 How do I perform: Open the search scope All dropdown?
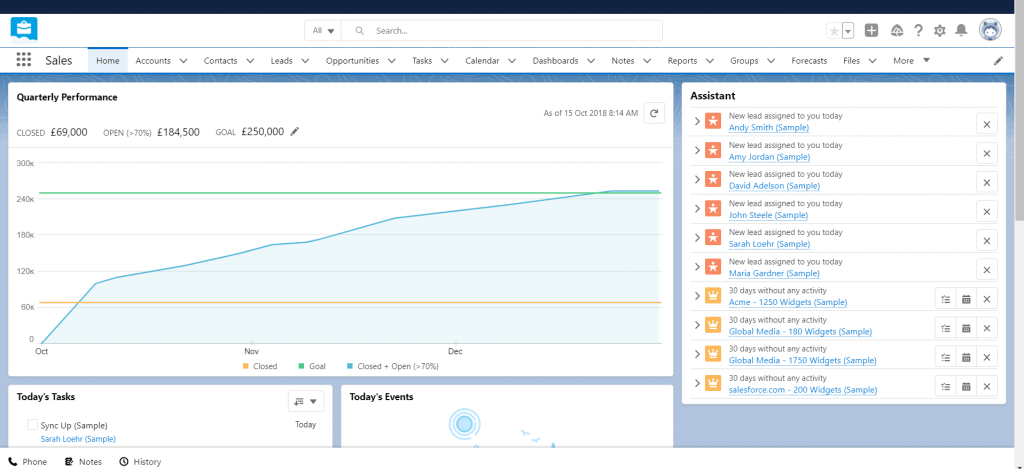point(323,31)
